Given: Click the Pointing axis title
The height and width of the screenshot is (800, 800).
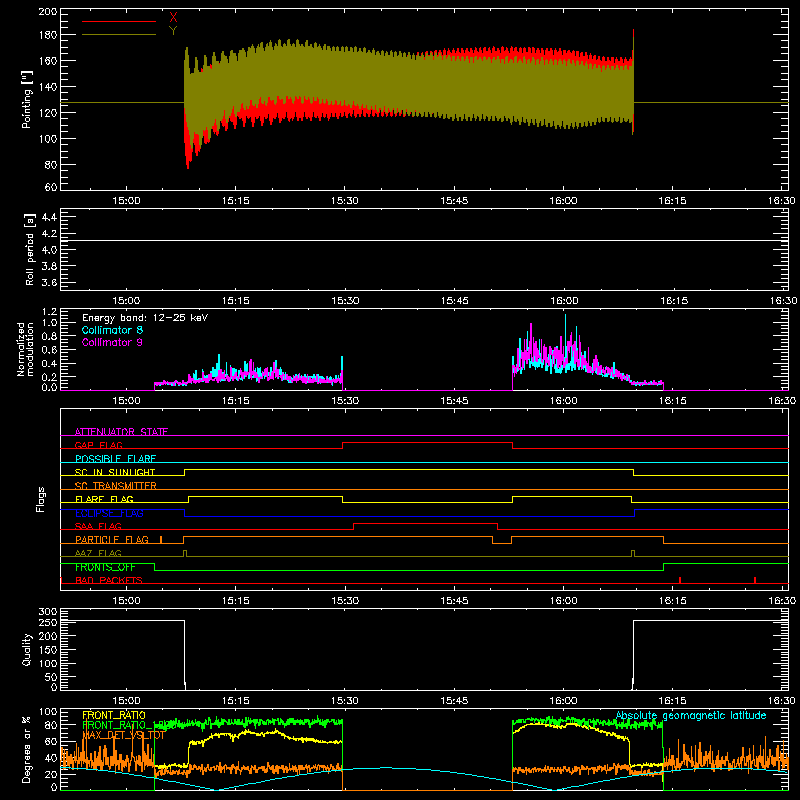Looking at the screenshot, I should (27, 99).
